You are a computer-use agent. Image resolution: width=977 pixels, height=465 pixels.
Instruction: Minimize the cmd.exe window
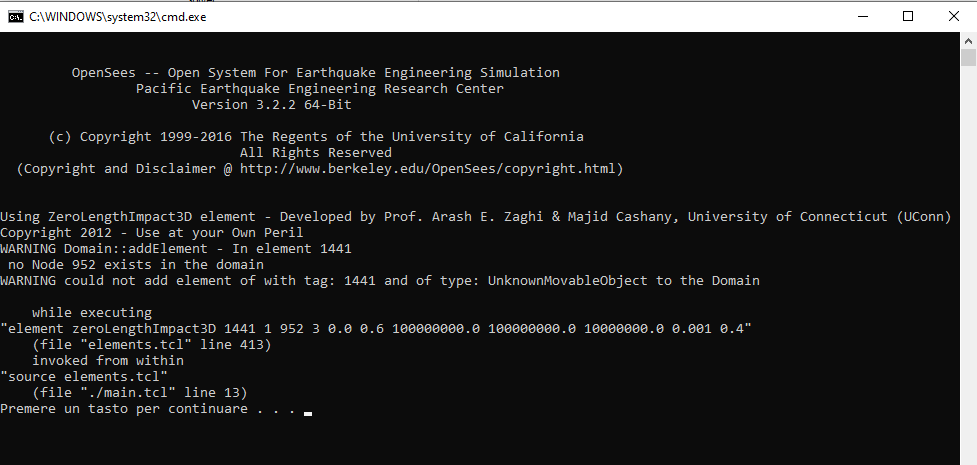[863, 17]
